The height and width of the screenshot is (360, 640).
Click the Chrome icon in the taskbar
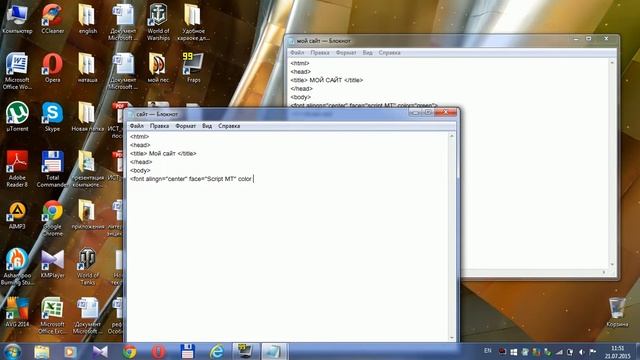pos(129,351)
